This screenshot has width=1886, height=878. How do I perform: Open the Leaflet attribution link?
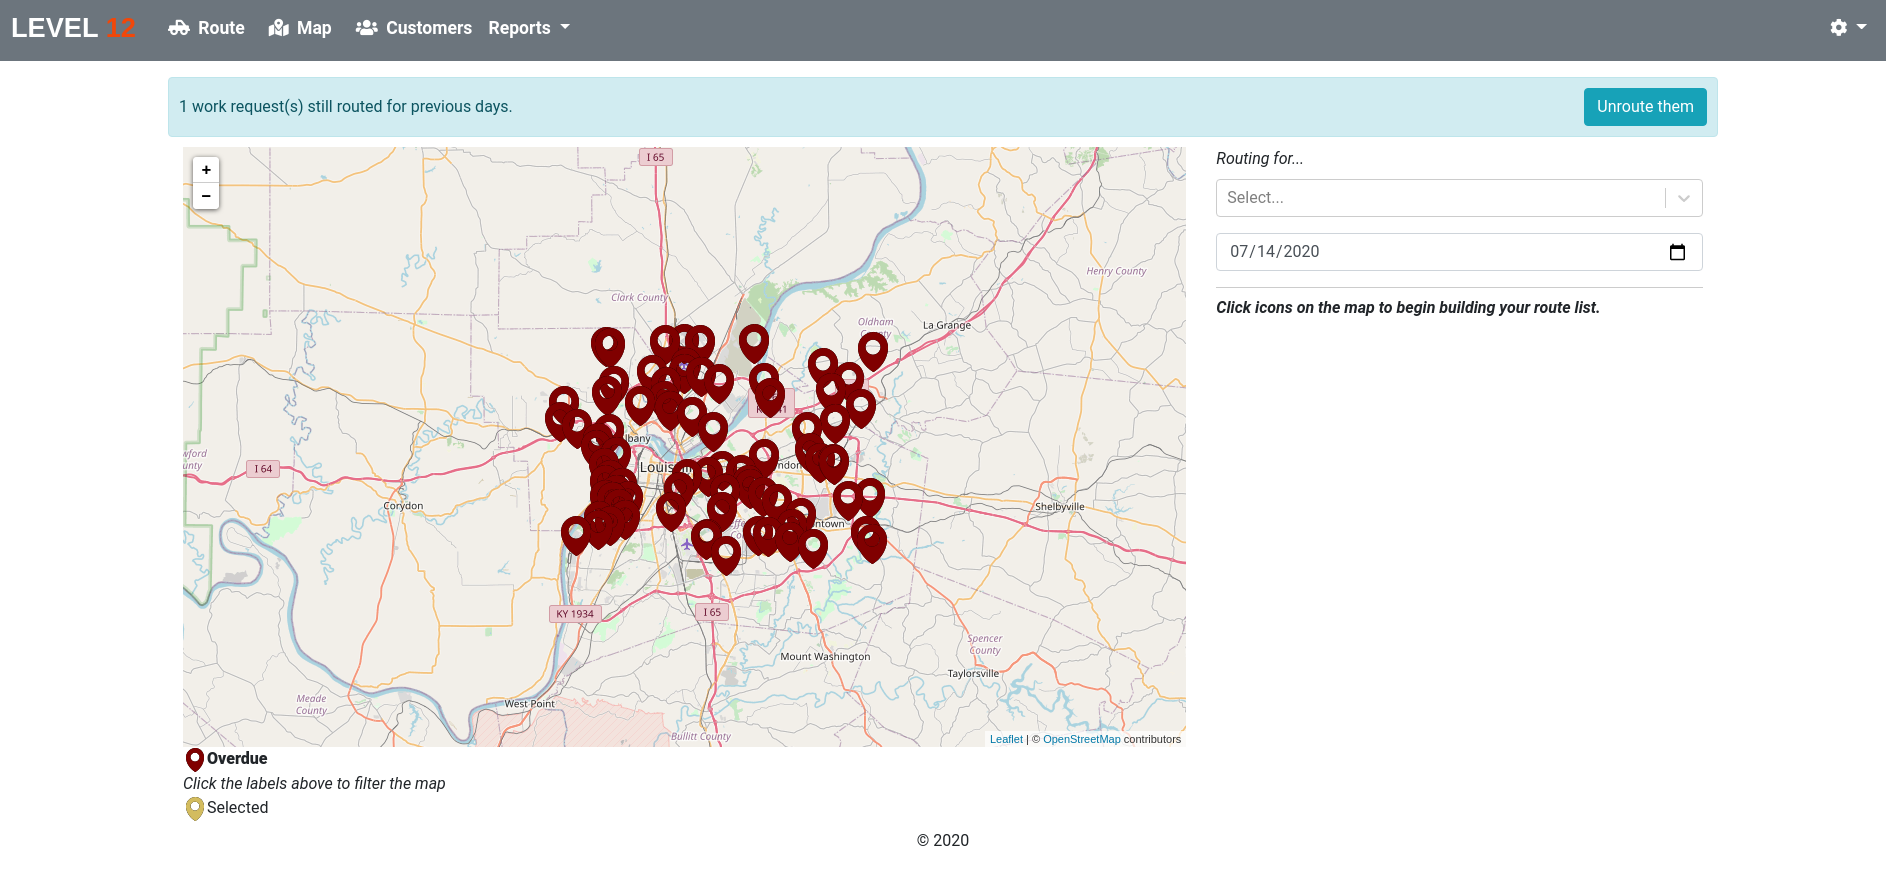[1006, 740]
